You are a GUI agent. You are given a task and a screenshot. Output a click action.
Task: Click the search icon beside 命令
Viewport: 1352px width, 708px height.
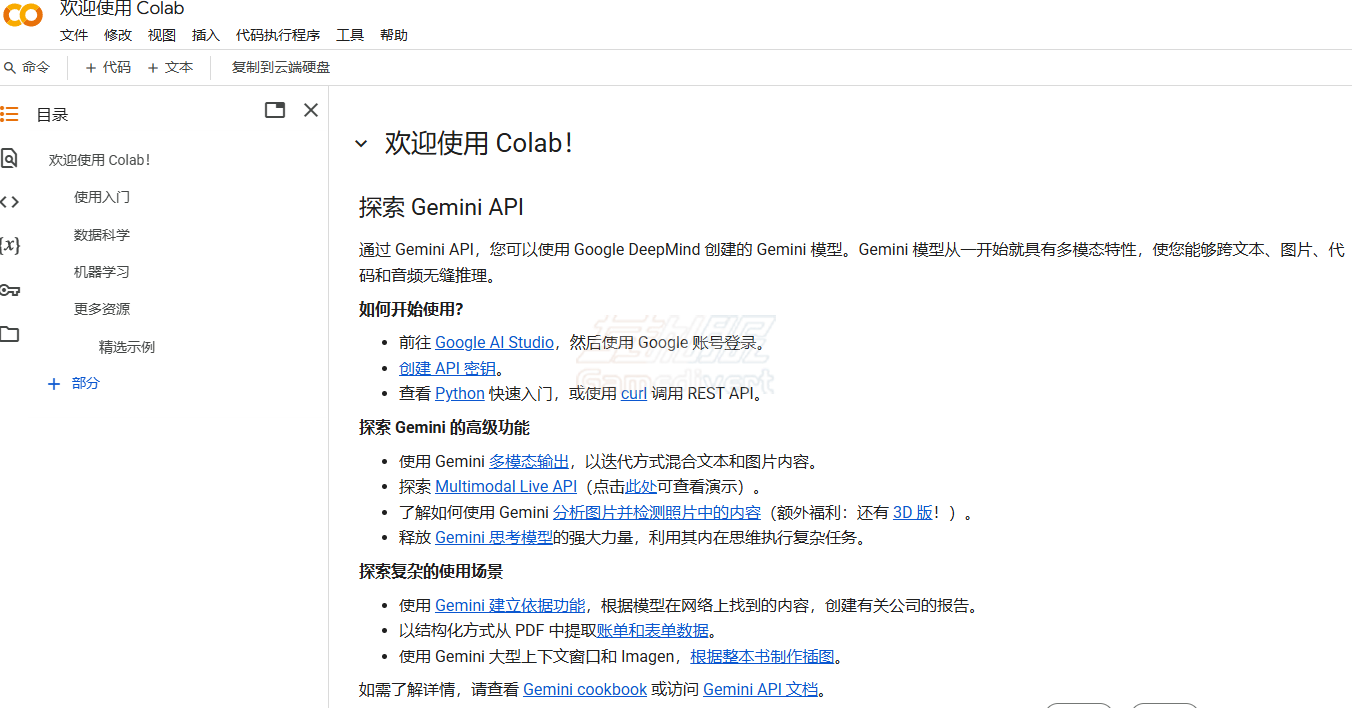[10, 67]
